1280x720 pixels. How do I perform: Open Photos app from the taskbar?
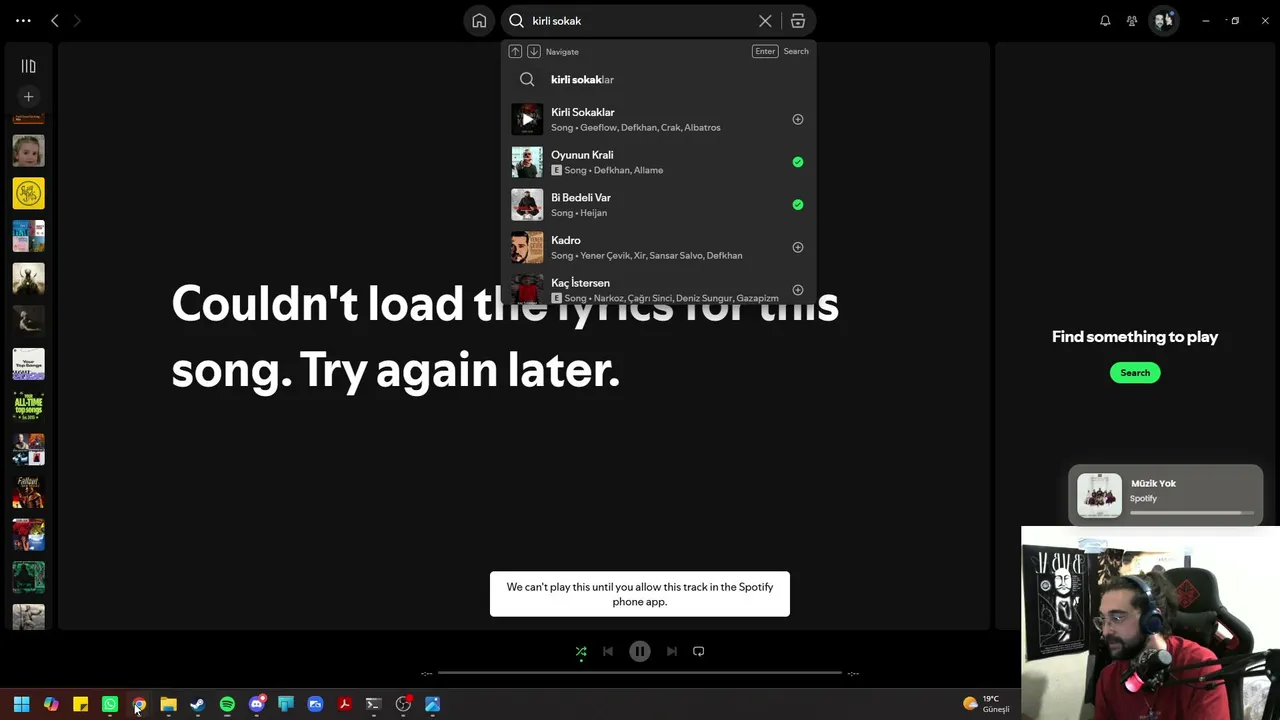(433, 704)
